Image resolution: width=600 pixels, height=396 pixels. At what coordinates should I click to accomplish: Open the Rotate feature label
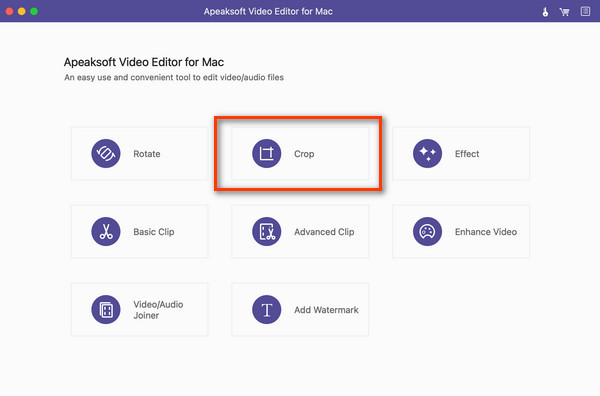tap(147, 154)
